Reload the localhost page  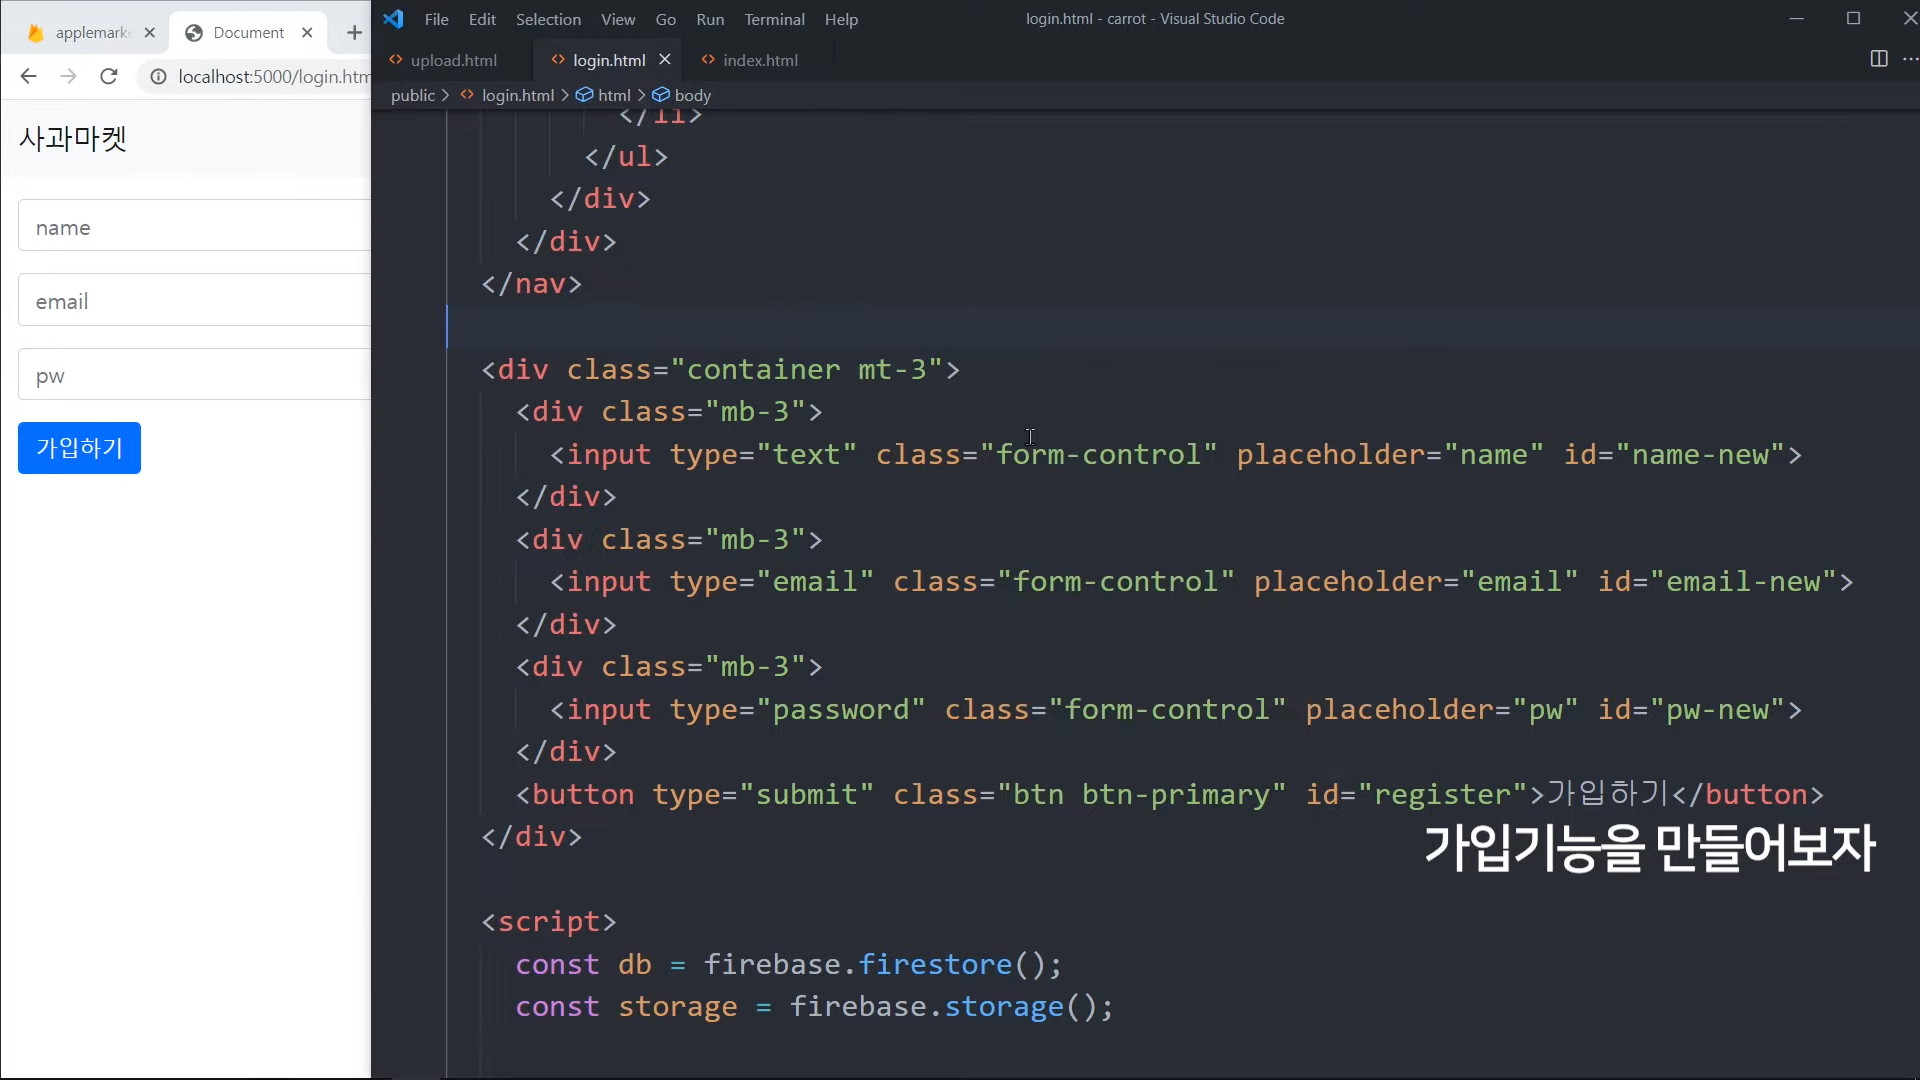(109, 76)
